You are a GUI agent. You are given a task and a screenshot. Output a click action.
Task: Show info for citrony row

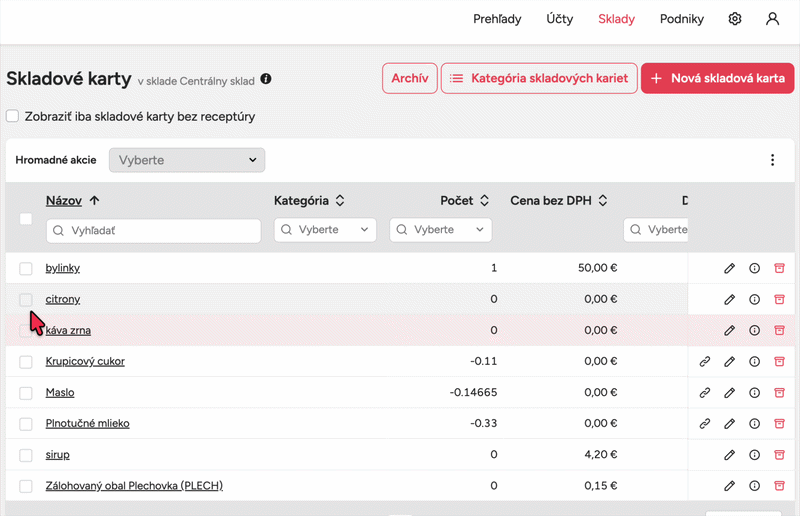(755, 300)
